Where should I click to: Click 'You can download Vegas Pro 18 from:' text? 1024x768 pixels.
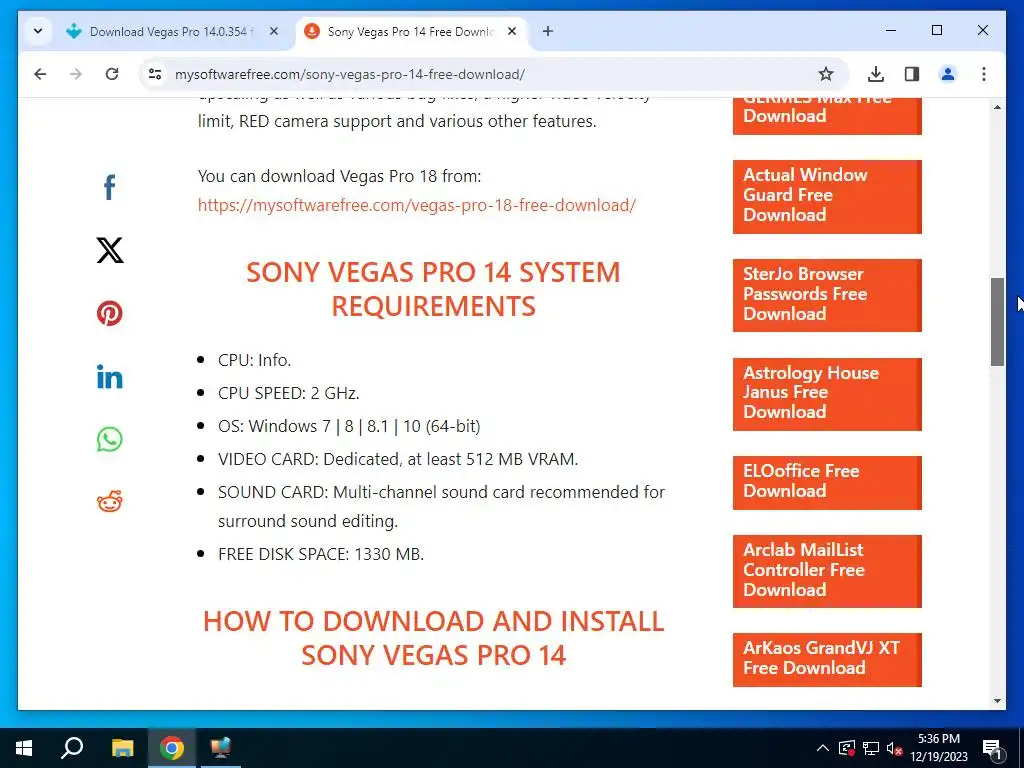[340, 176]
